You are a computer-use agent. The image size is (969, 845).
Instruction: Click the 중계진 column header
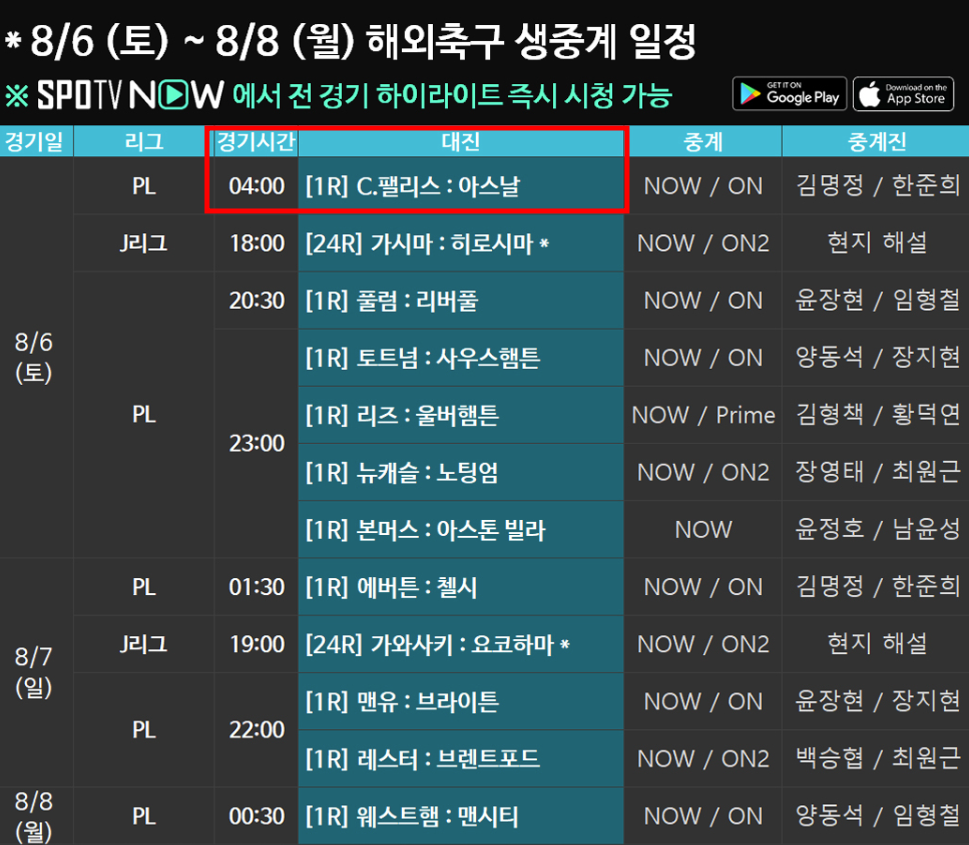(876, 142)
